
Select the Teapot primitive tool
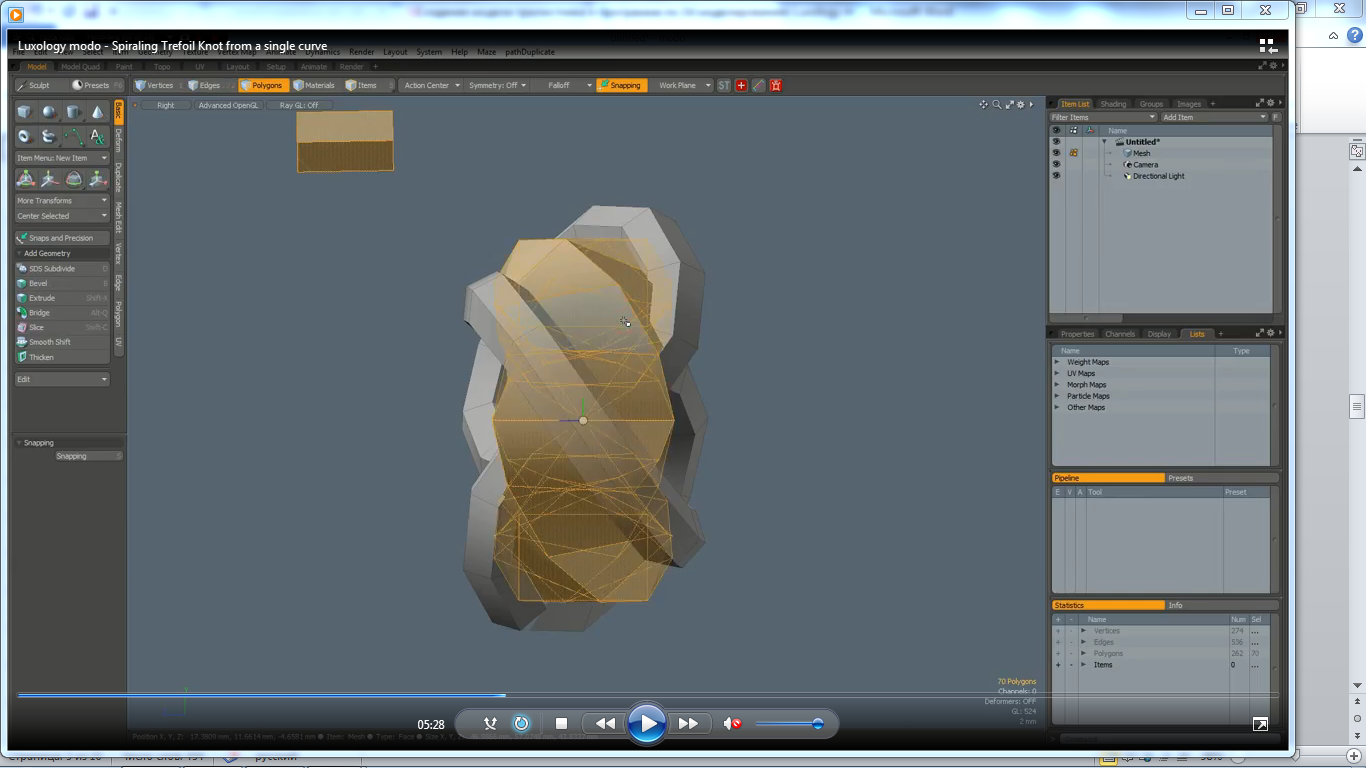point(49,136)
